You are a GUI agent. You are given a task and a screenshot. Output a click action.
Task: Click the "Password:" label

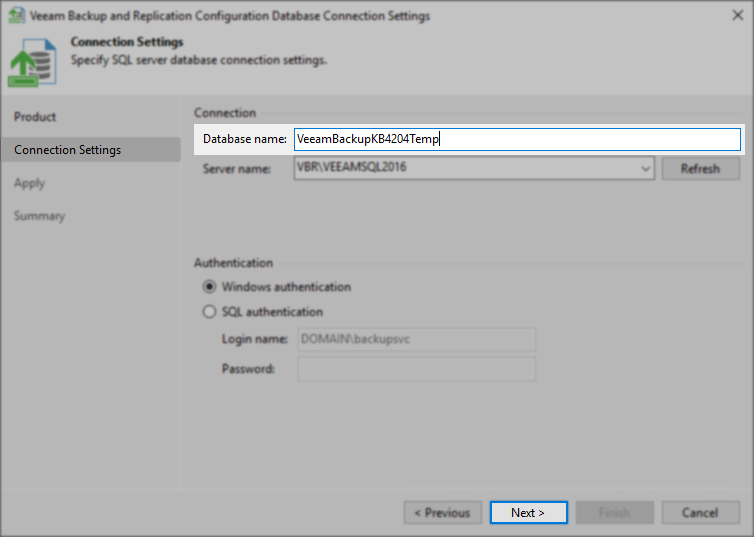pyautogui.click(x=248, y=369)
